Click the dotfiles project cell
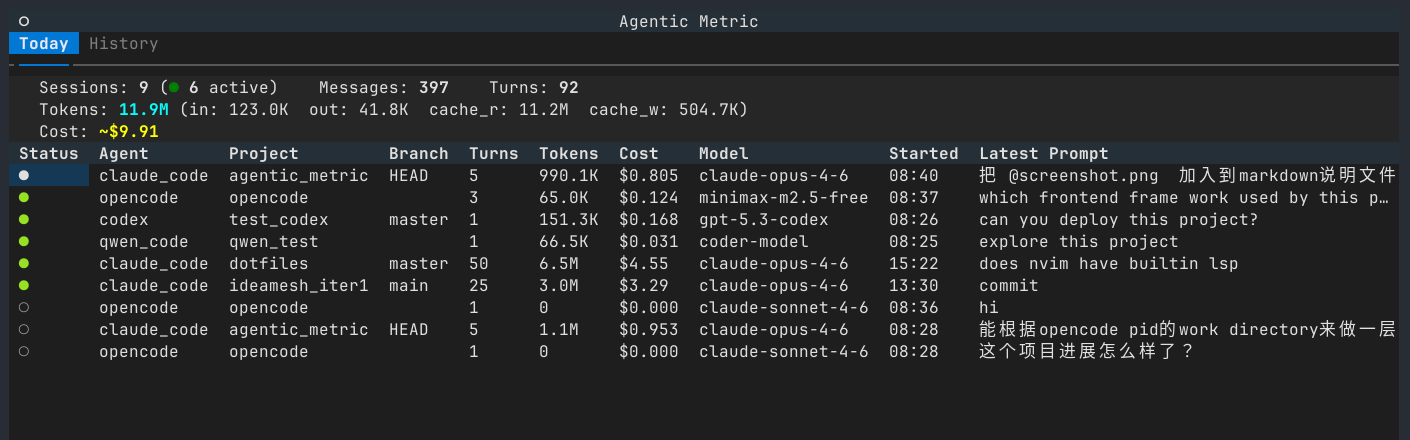The image size is (1410, 440). pyautogui.click(x=269, y=263)
